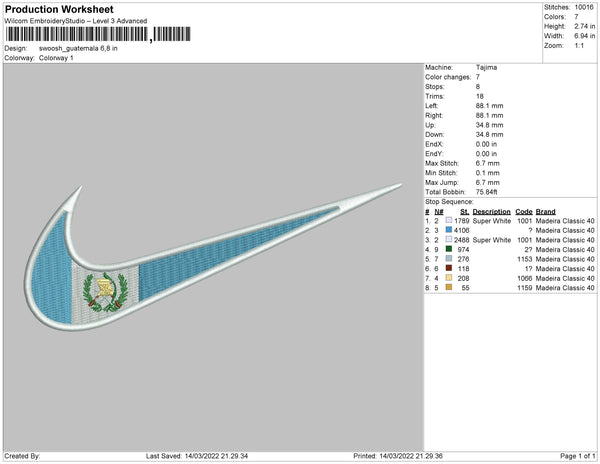Click 'Super White' in stop row 1
Image resolution: width=600 pixels, height=464 pixels.
(492, 221)
